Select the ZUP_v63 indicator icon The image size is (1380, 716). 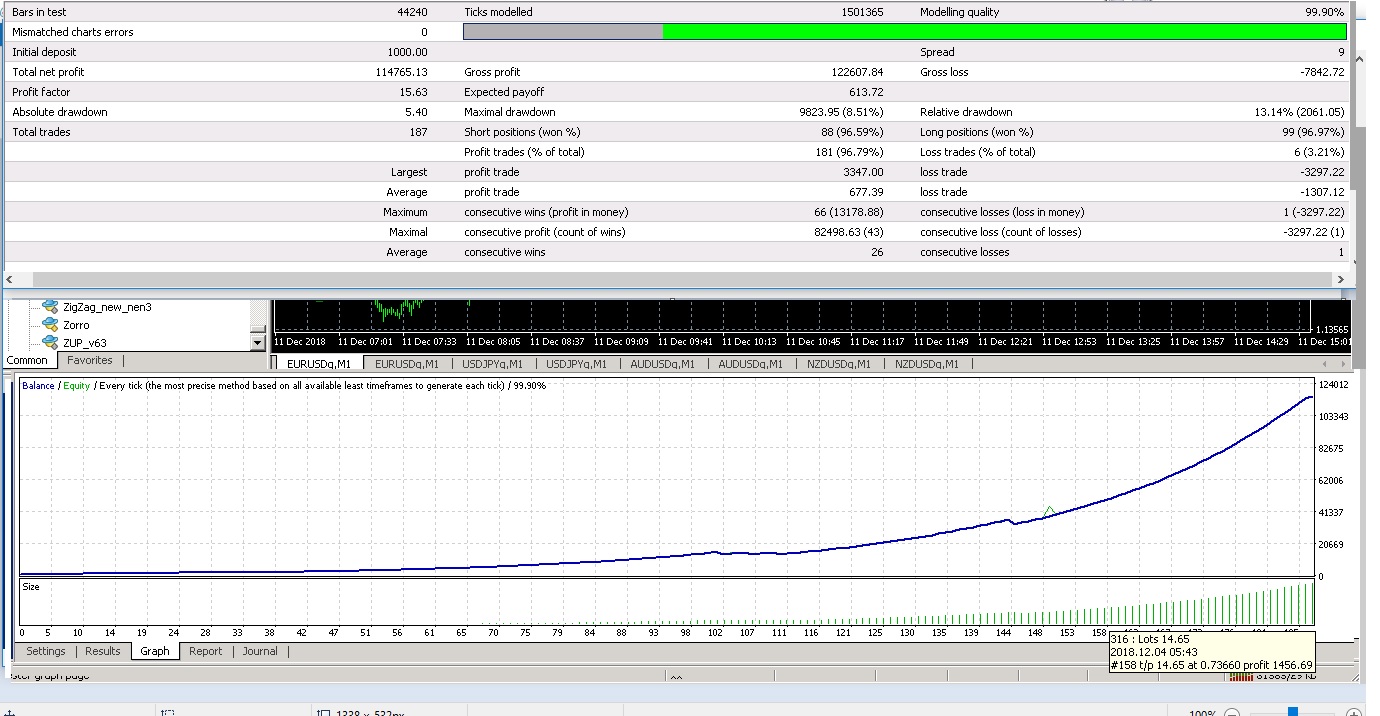pos(49,343)
